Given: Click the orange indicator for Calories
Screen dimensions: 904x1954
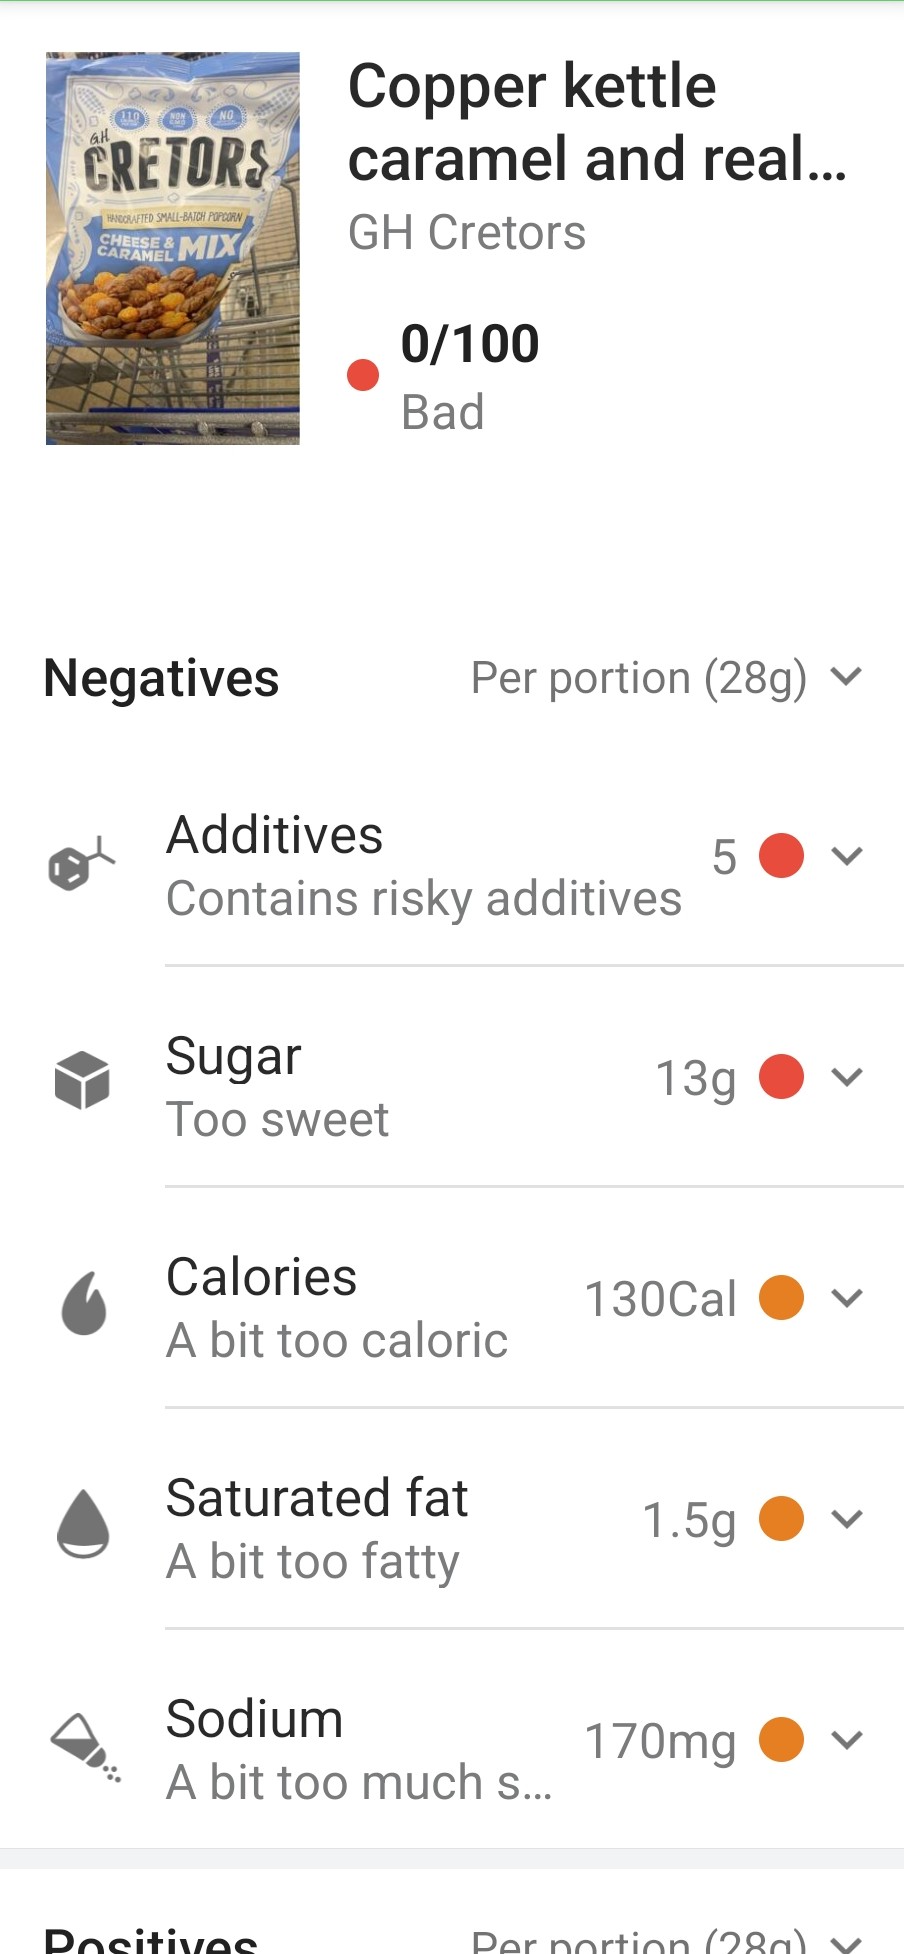Looking at the screenshot, I should (782, 1298).
